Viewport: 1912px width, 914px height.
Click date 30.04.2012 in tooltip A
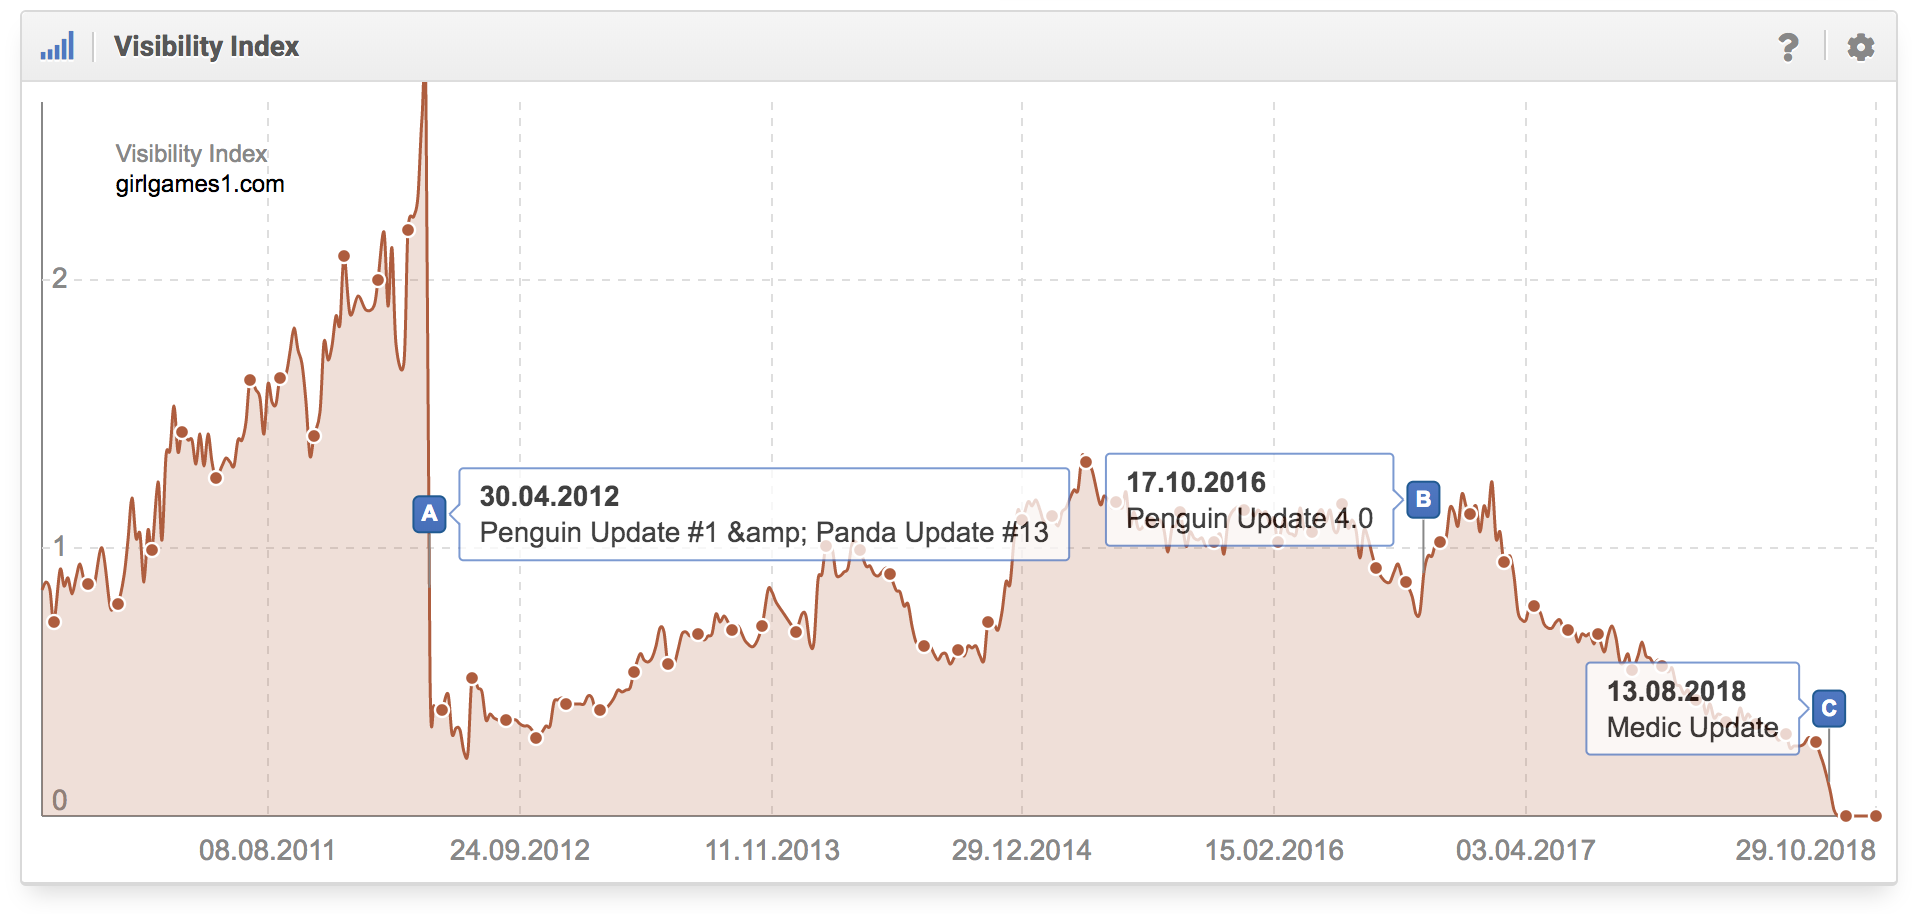click(x=549, y=496)
